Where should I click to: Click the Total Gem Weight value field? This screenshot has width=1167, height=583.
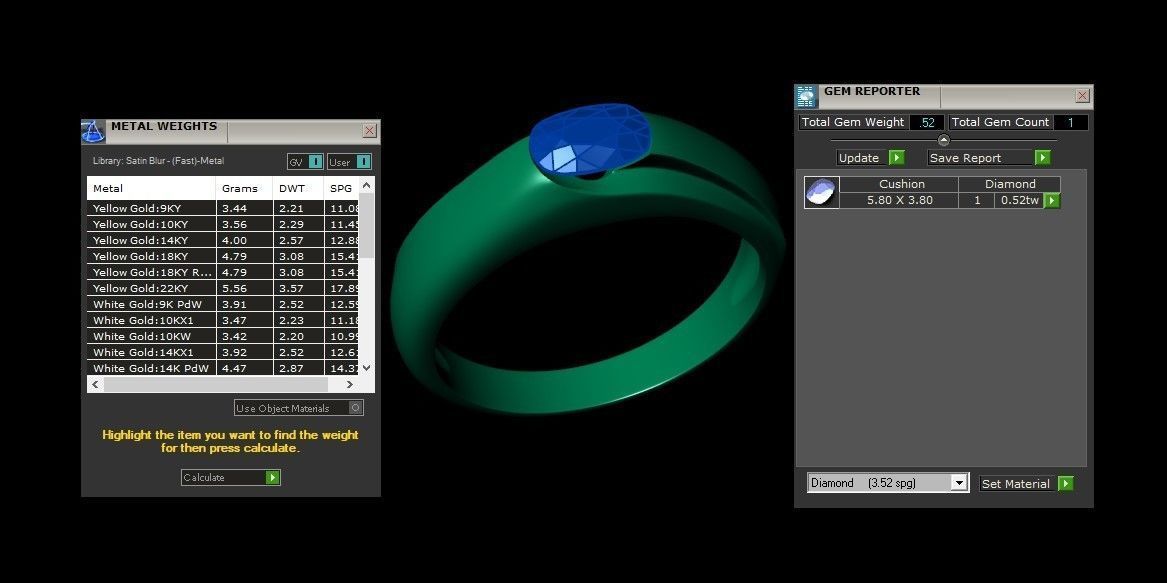coord(927,123)
